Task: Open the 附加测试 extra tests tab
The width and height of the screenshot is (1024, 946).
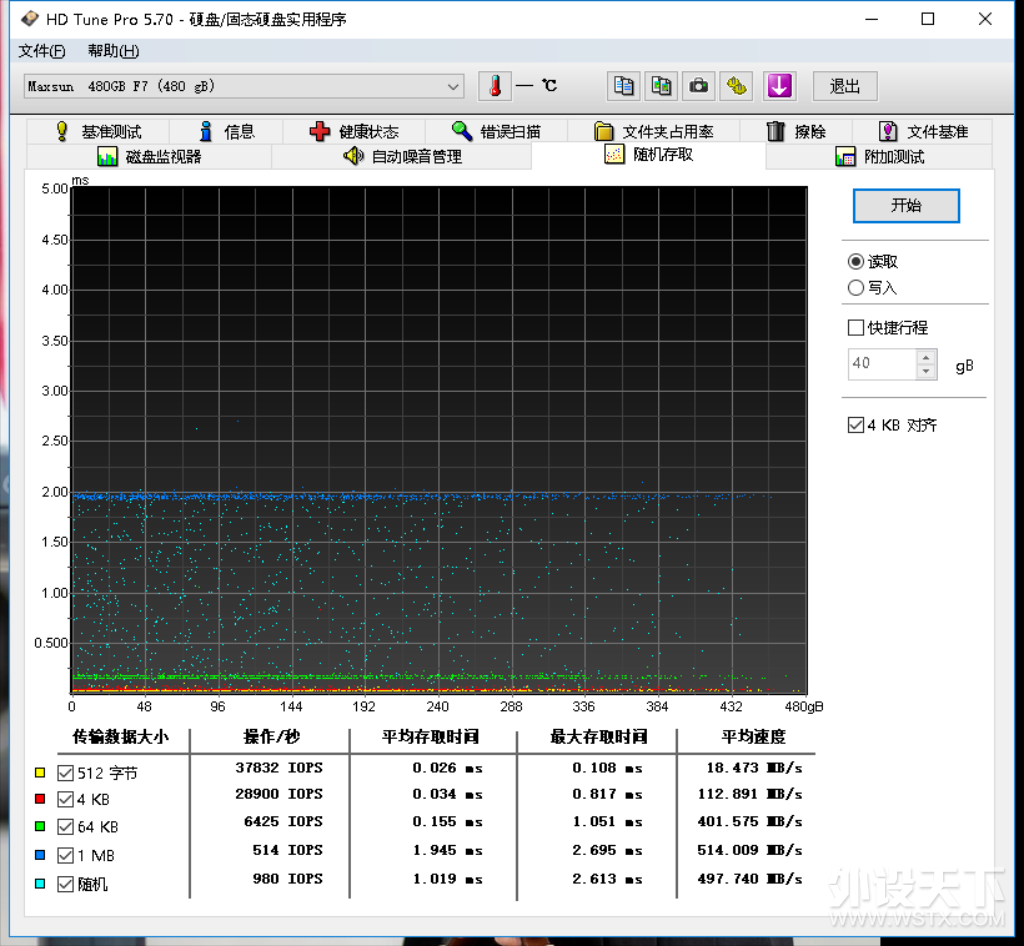Action: 879,157
